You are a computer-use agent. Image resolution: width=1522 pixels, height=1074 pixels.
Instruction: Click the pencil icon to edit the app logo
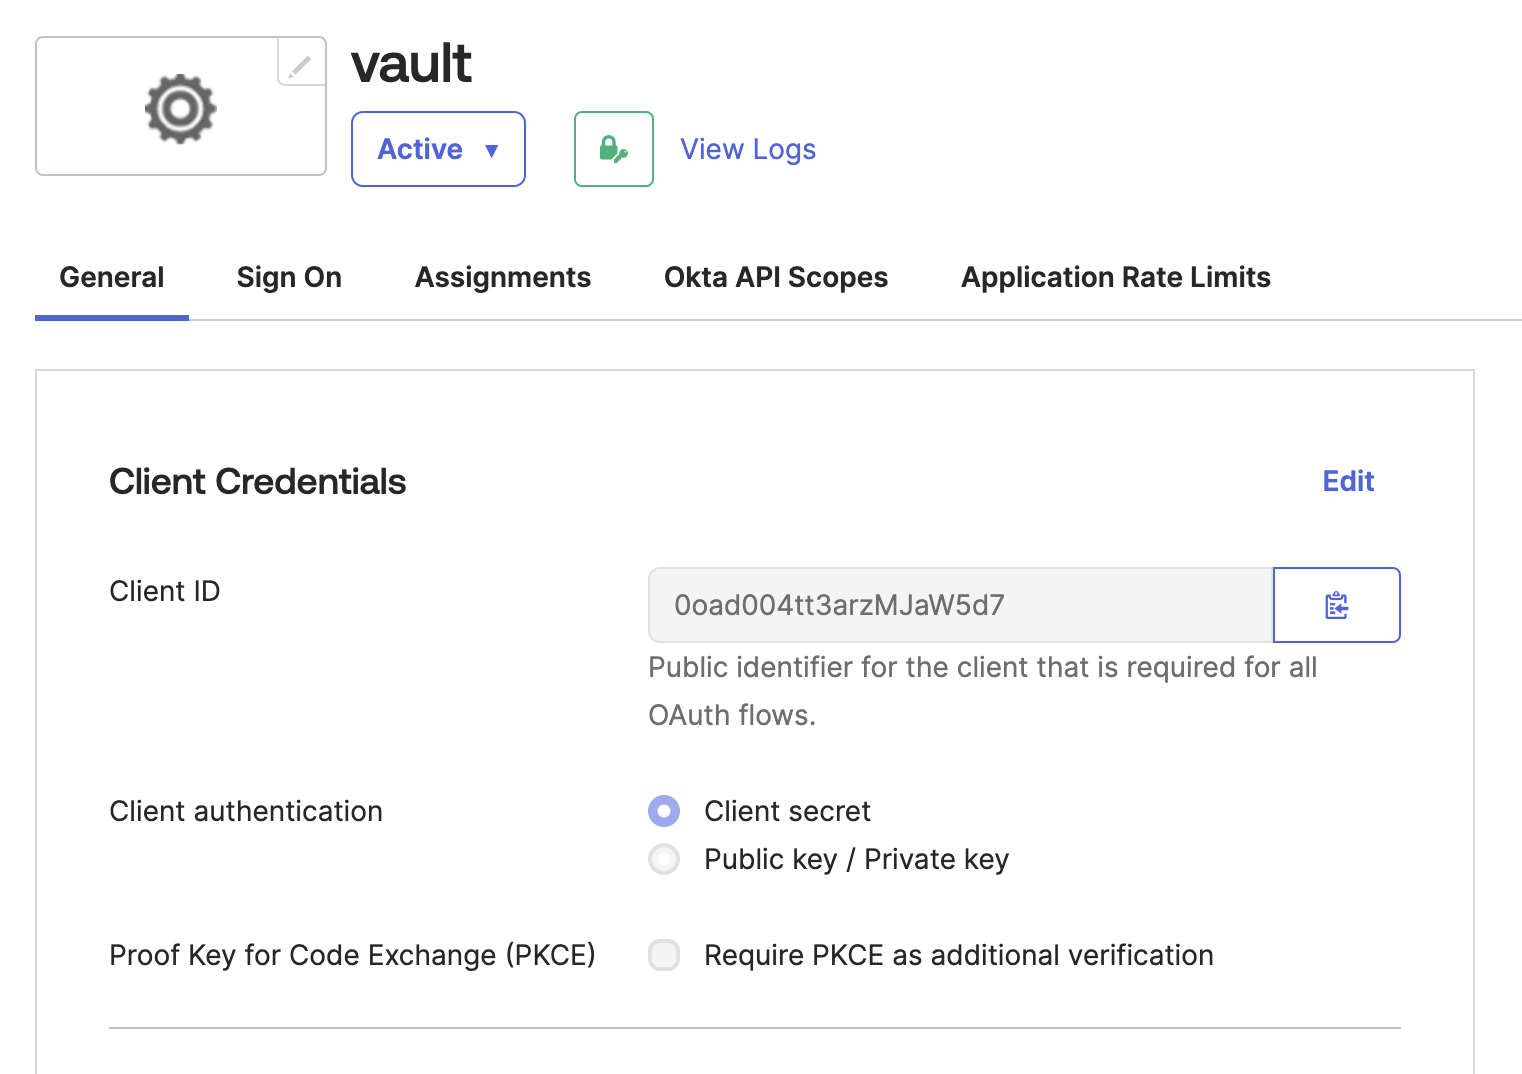(x=301, y=63)
